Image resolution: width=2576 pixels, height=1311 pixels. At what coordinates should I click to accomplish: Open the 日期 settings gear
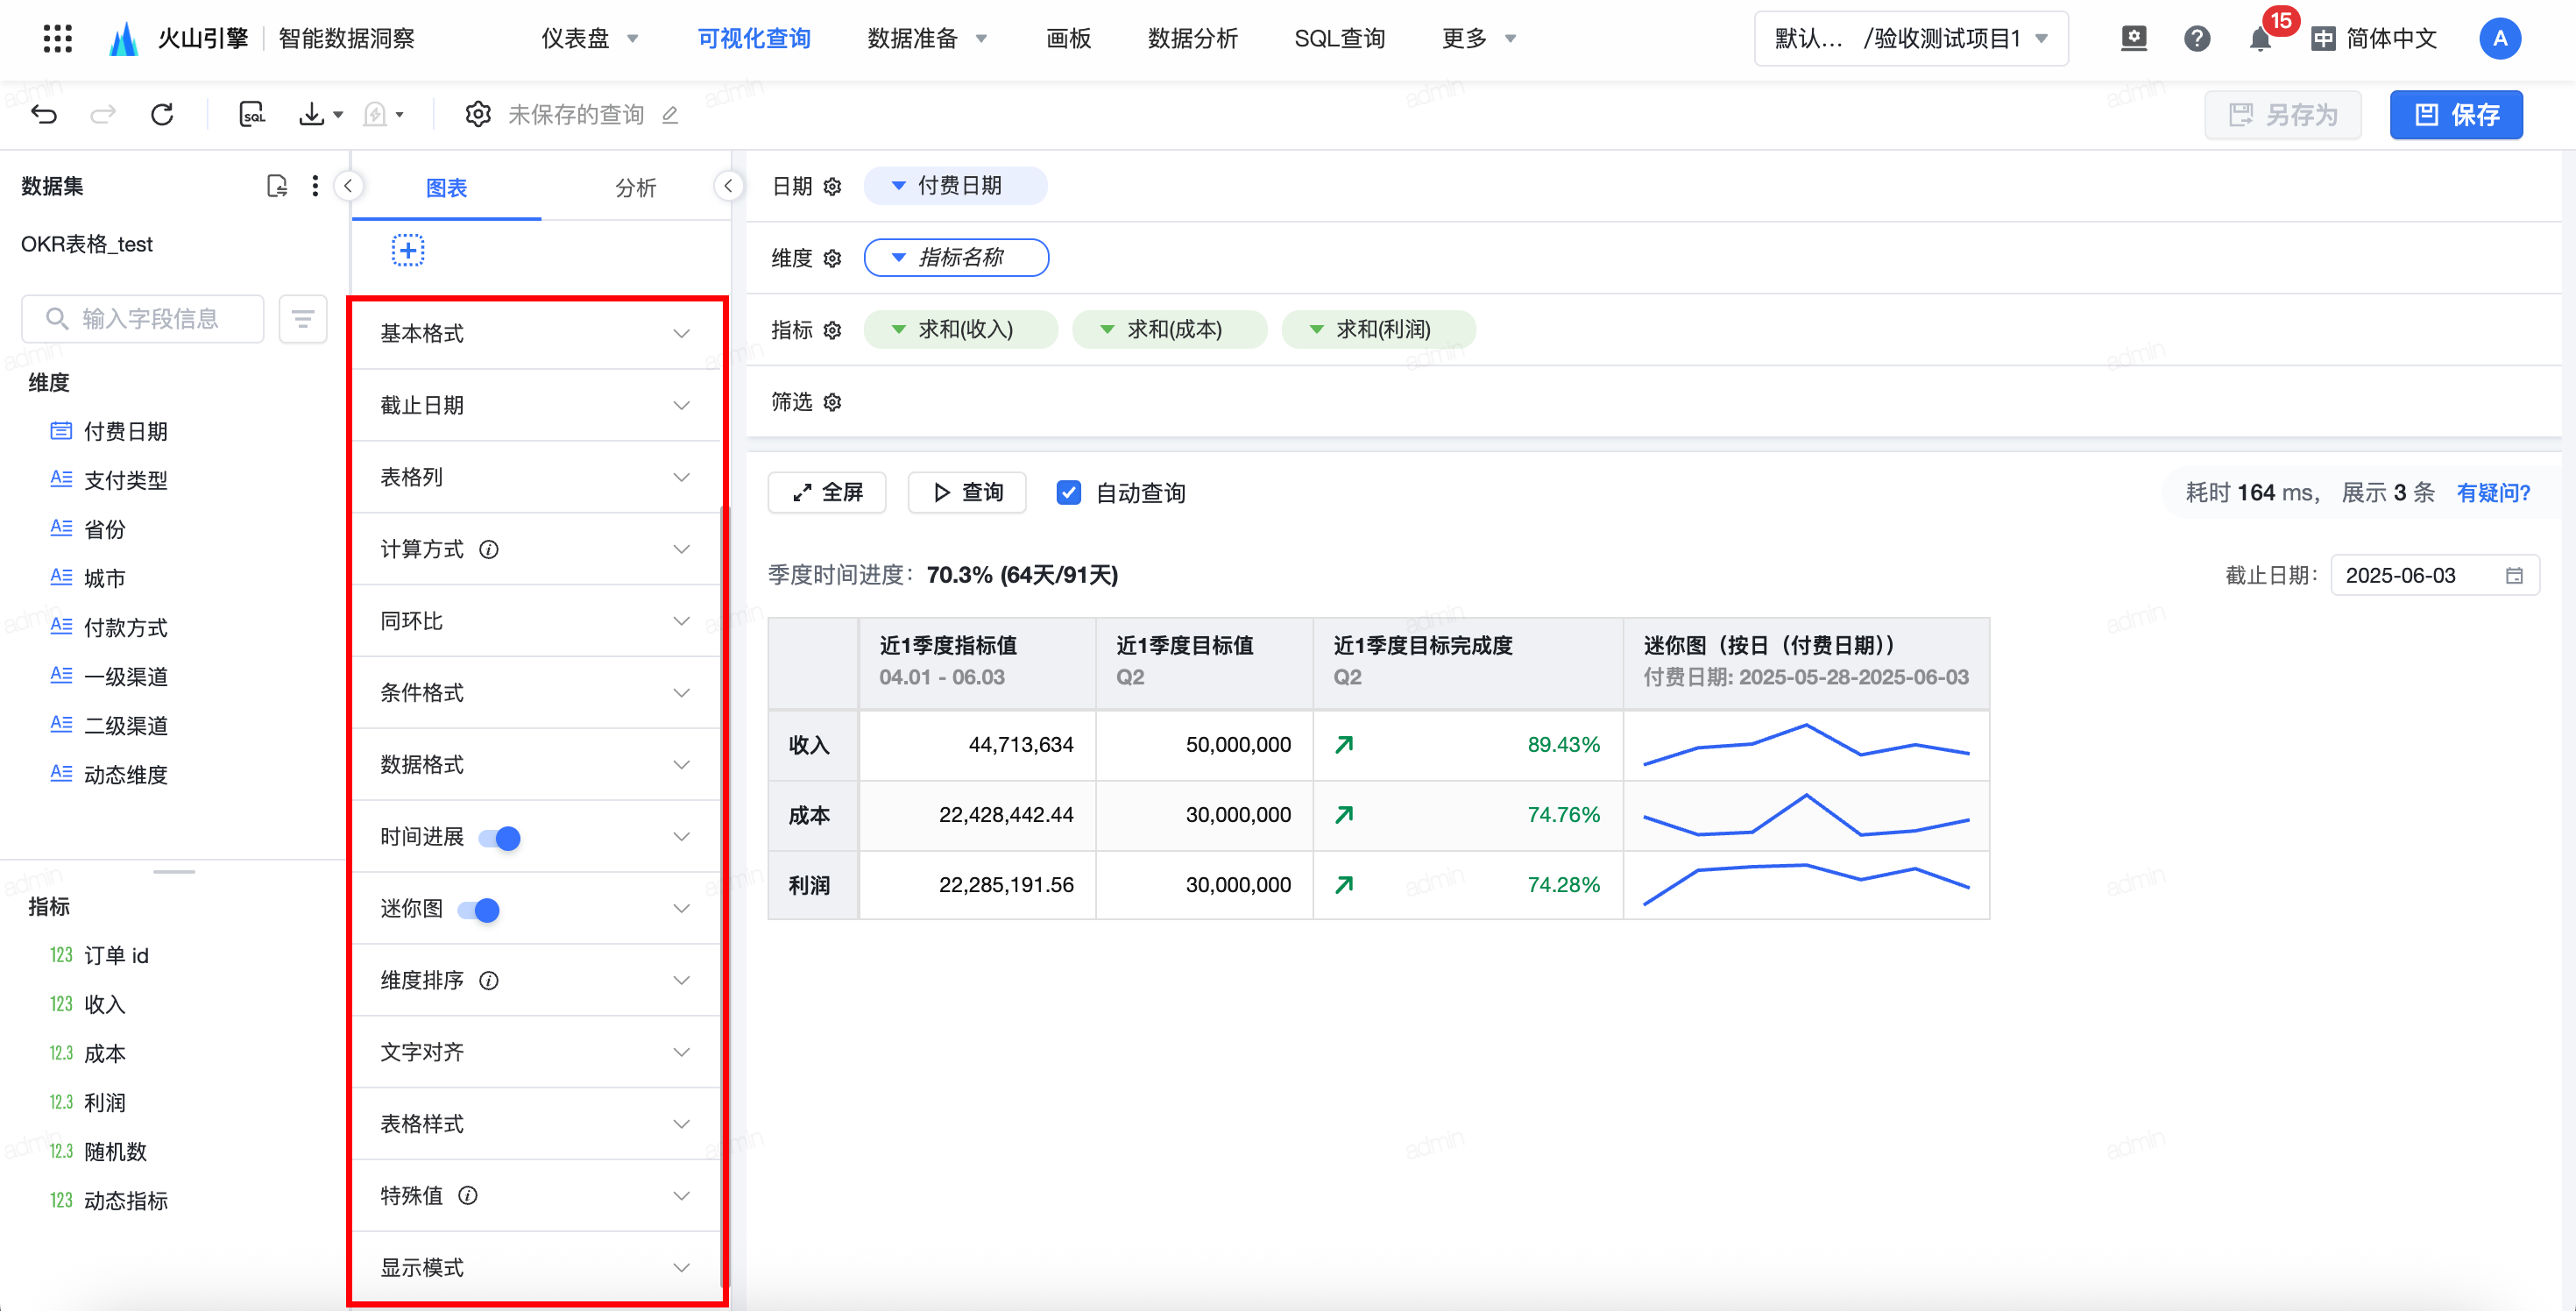coord(832,186)
